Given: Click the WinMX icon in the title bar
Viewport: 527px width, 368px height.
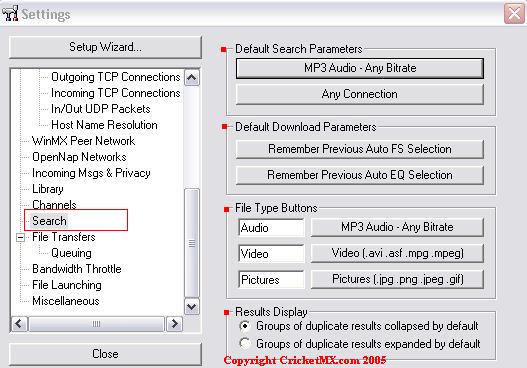Looking at the screenshot, I should (x=10, y=13).
